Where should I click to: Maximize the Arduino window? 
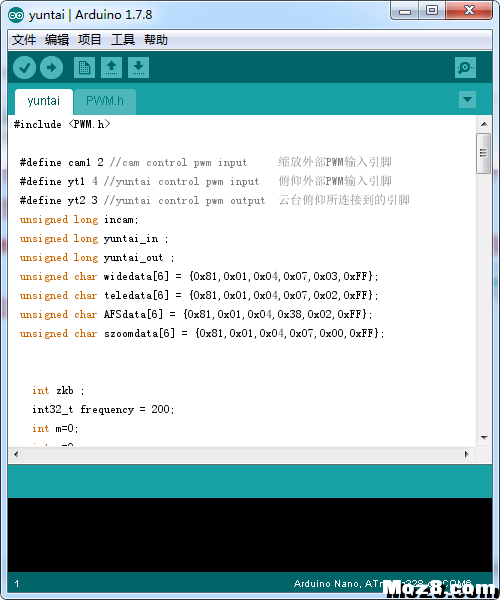[432, 11]
